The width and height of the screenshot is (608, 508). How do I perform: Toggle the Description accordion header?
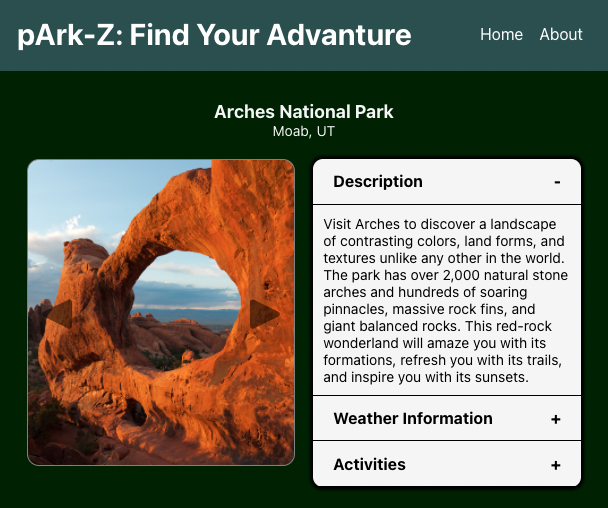(x=447, y=182)
